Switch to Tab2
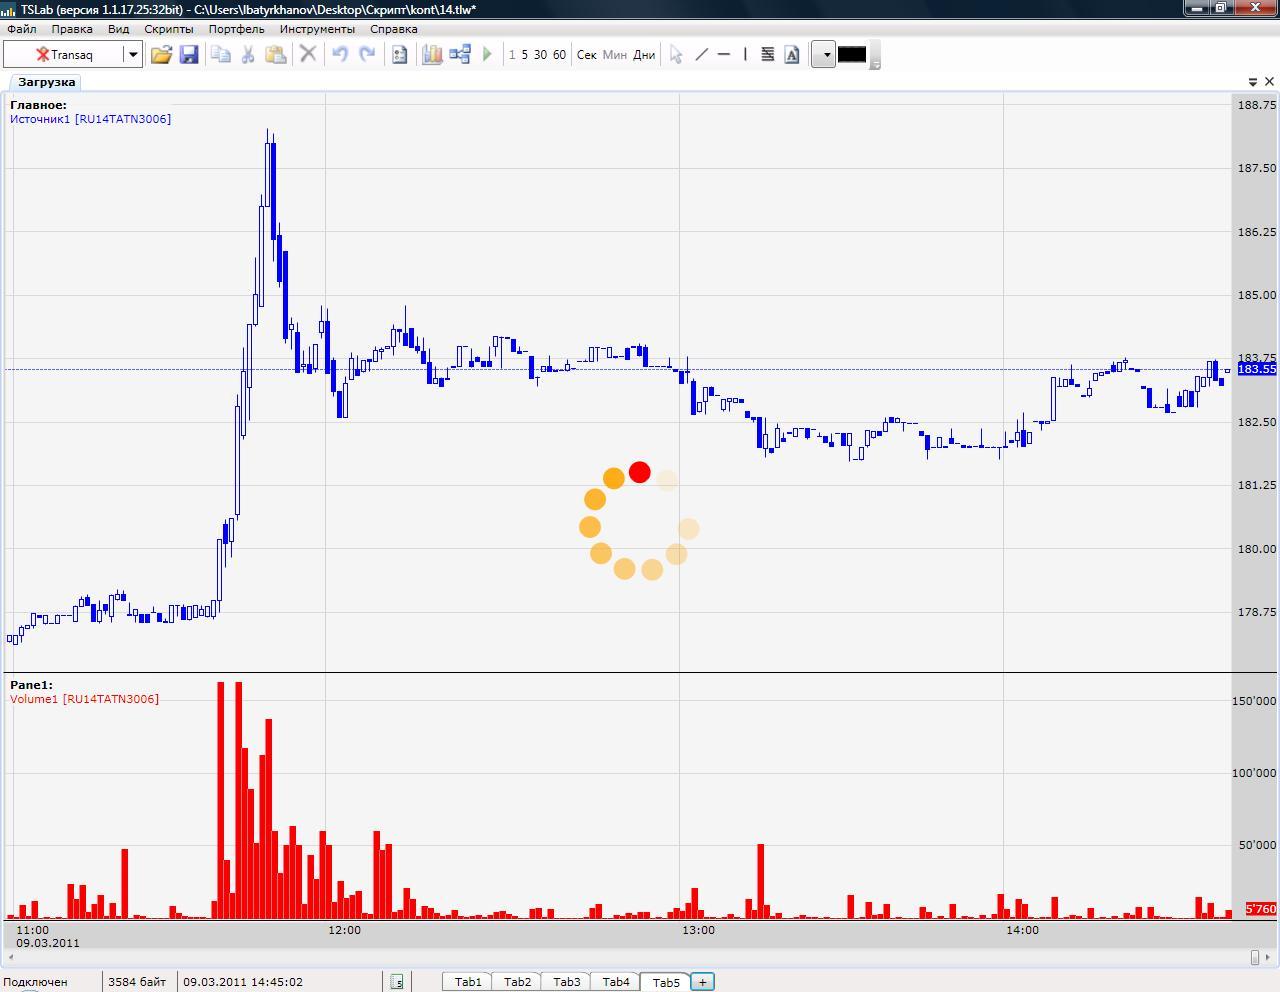Viewport: 1280px width, 992px height. (517, 982)
